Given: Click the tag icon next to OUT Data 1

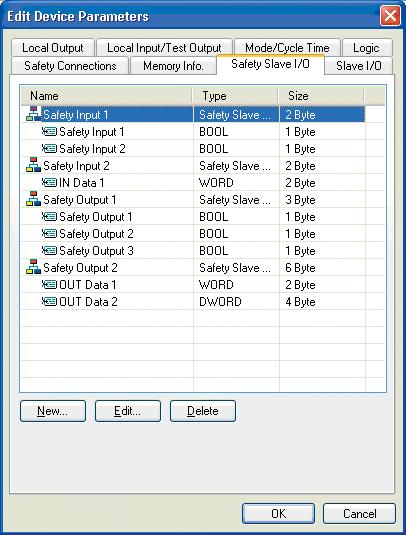Looking at the screenshot, I should 49,285.
